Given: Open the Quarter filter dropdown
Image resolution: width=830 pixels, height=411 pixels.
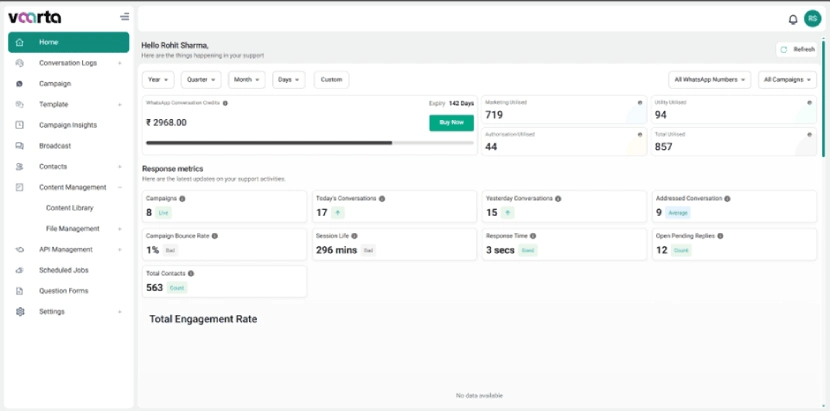Looking at the screenshot, I should (x=201, y=79).
